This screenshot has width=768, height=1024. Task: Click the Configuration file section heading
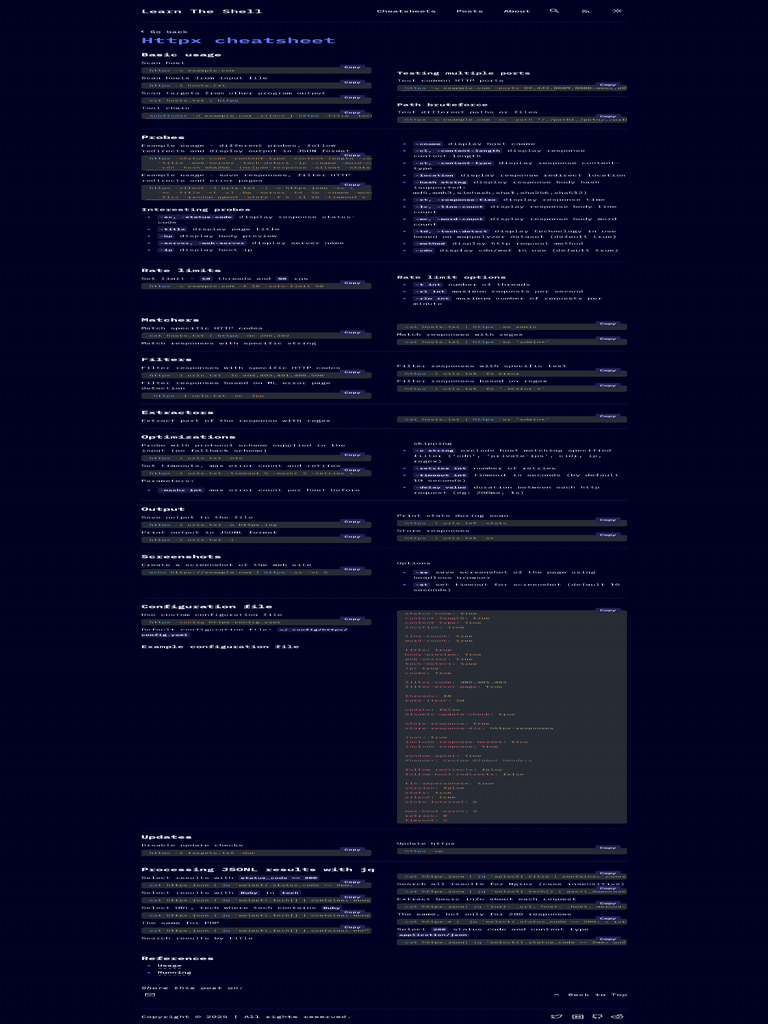tap(206, 607)
